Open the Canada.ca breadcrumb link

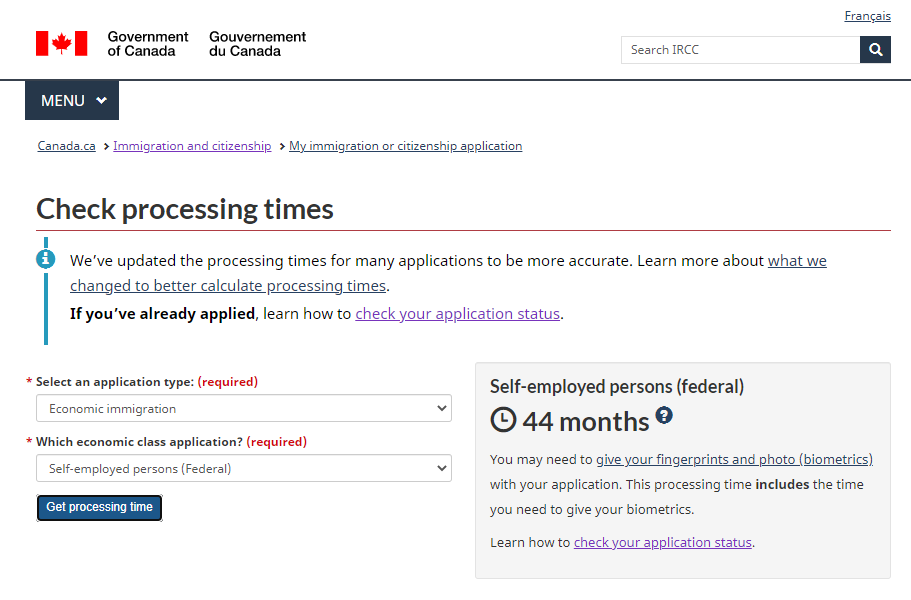66,146
